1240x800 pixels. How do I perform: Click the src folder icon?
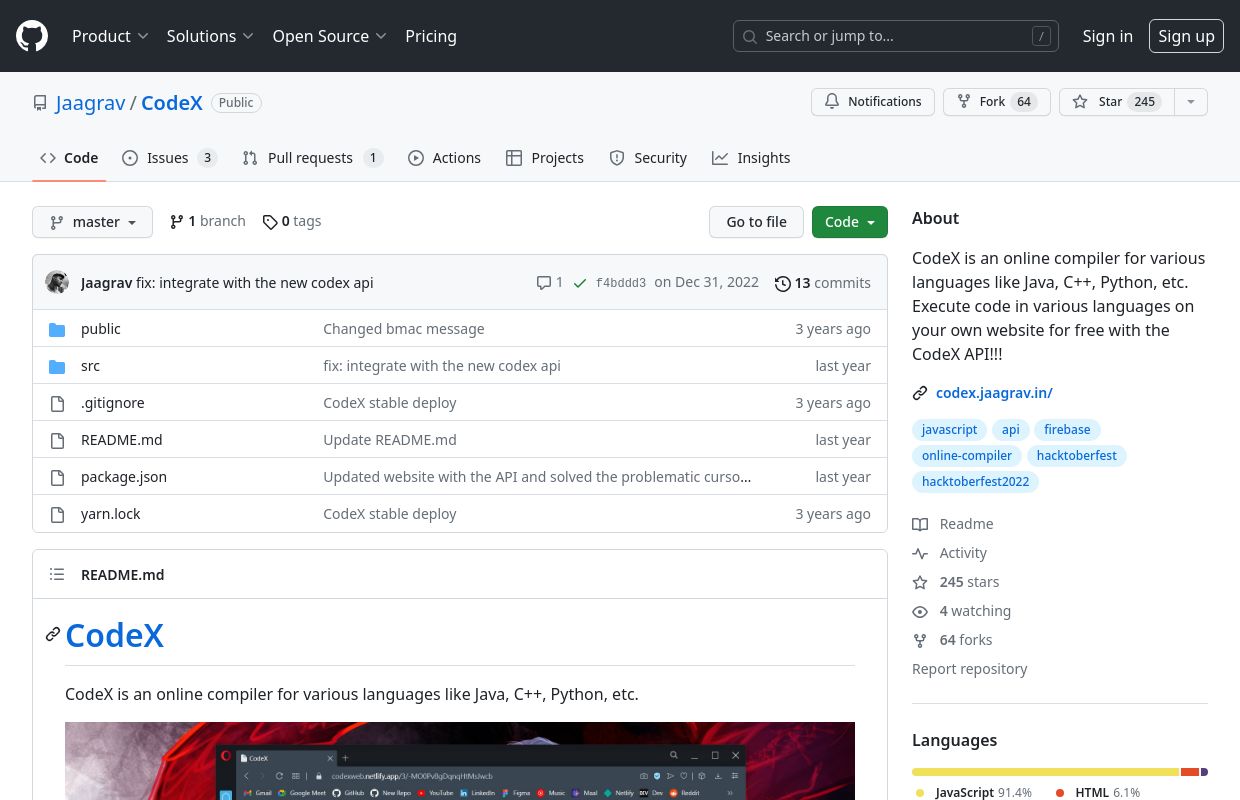(57, 366)
